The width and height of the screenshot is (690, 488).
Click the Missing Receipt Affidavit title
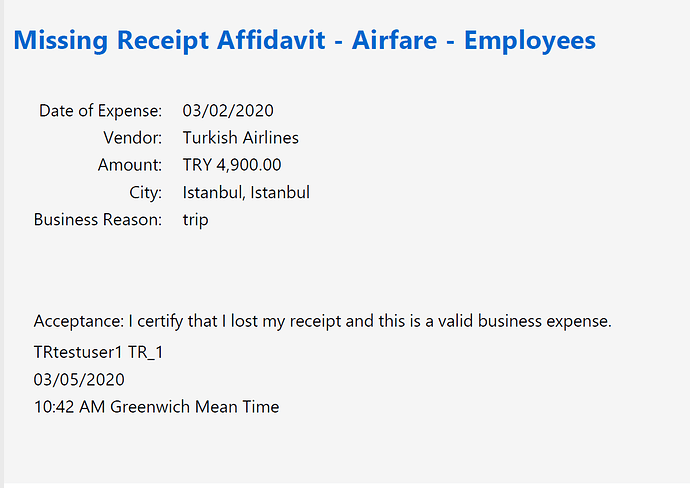point(305,40)
